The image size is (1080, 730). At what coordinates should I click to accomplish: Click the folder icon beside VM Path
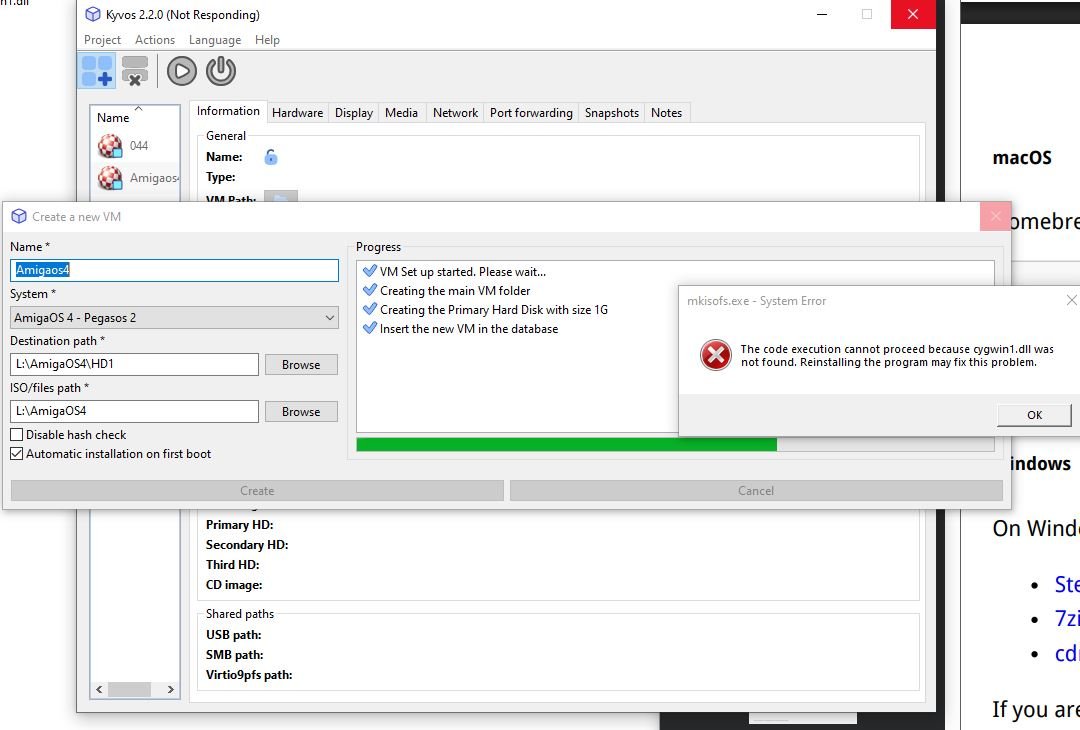[281, 198]
